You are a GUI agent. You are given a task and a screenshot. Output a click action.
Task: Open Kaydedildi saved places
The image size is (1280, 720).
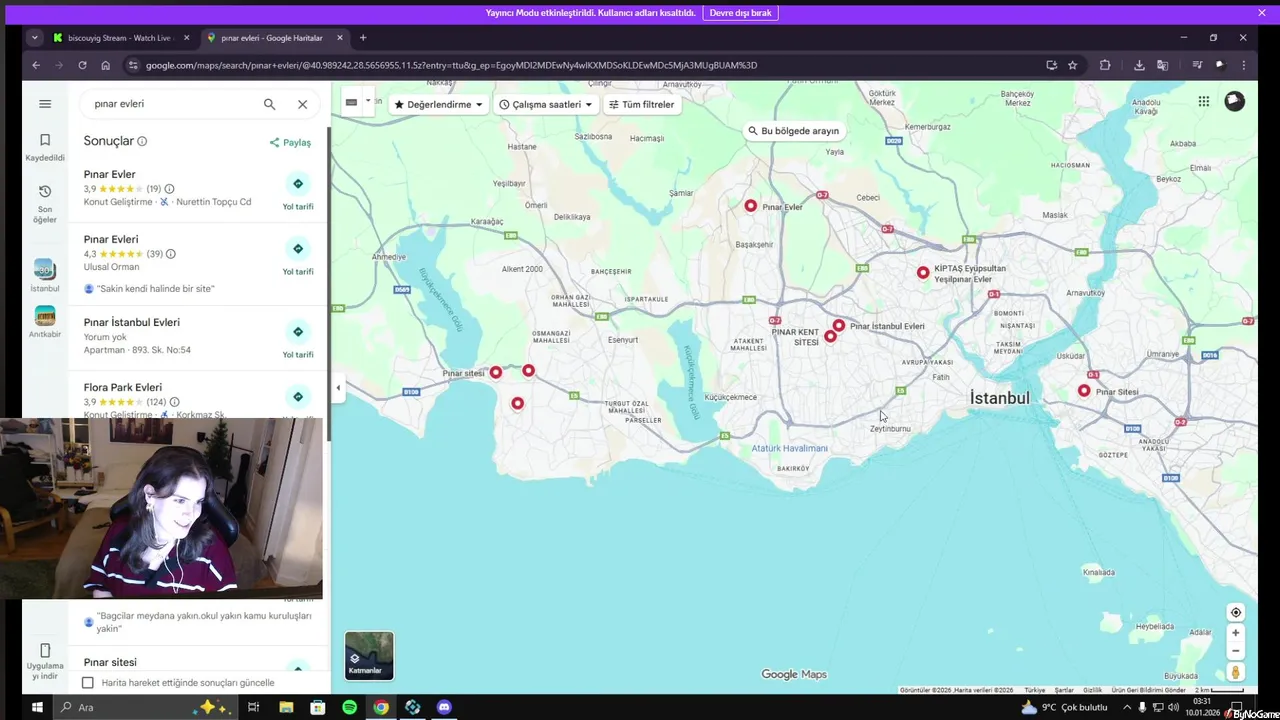[44, 147]
